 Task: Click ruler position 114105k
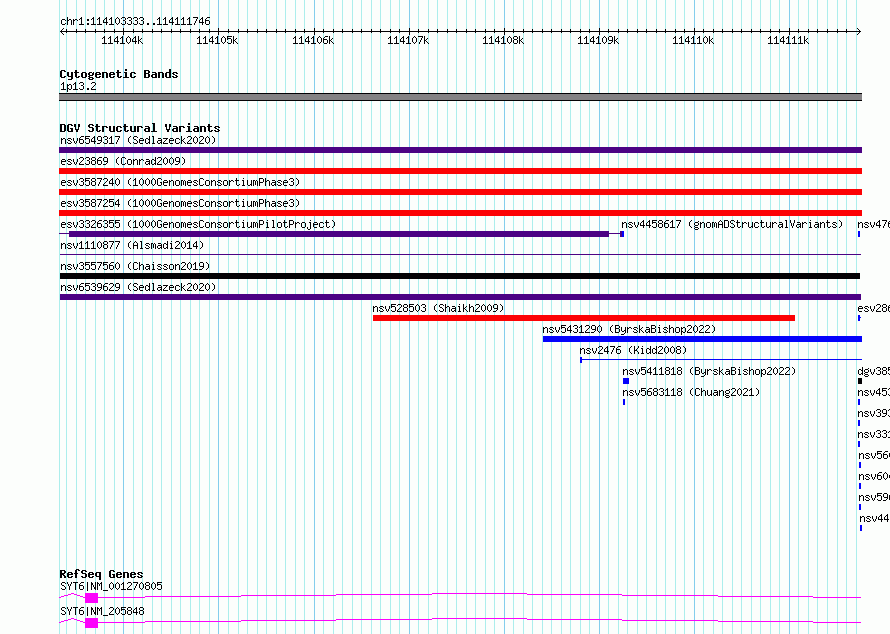217,40
